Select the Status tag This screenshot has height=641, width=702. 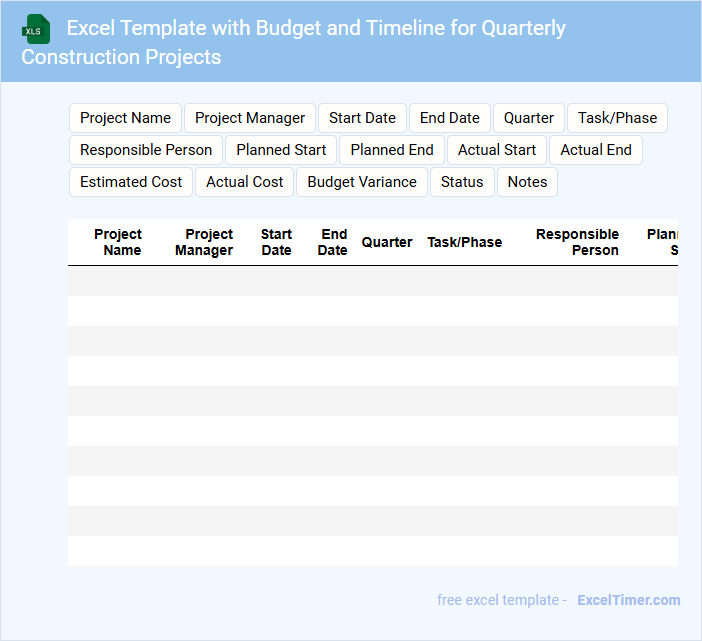pyautogui.click(x=462, y=182)
